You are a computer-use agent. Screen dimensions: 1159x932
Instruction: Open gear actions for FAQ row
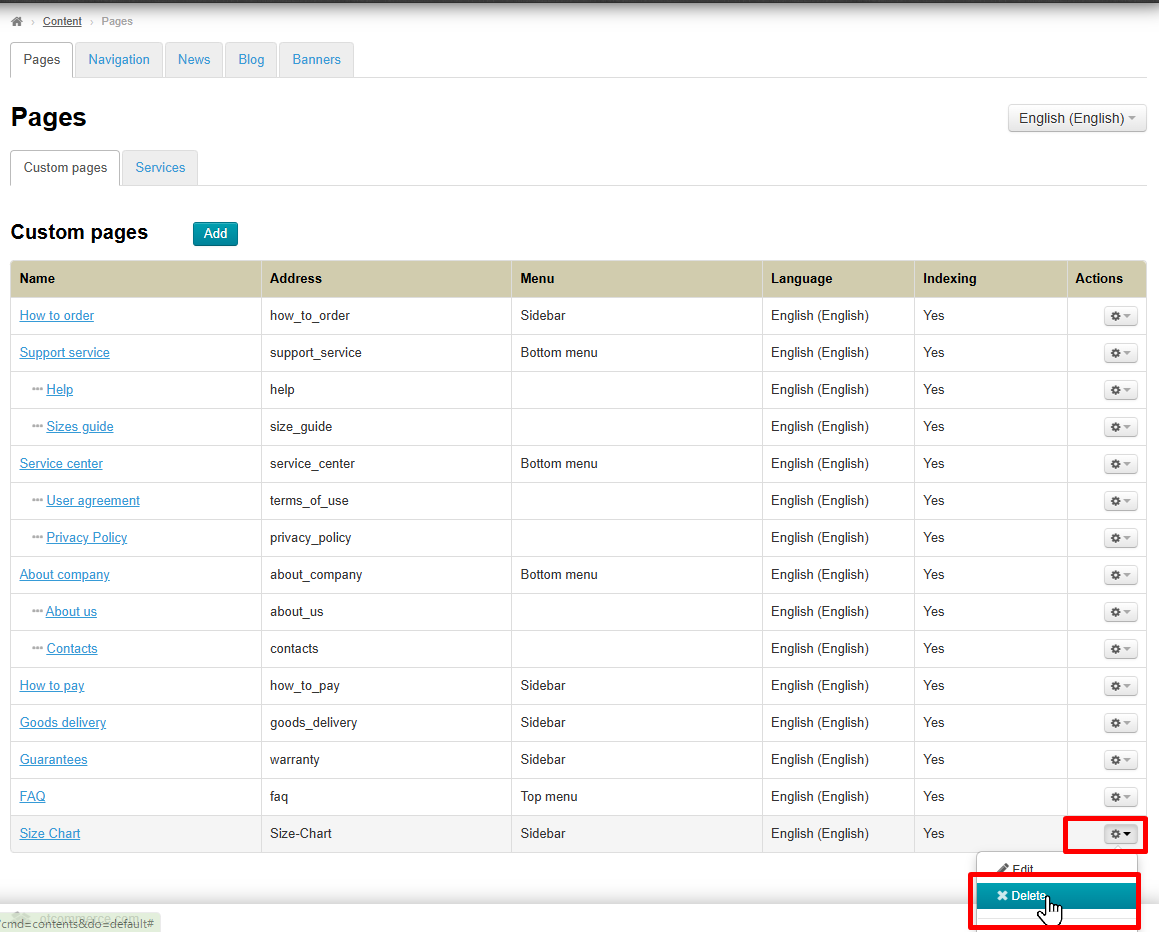[1120, 797]
